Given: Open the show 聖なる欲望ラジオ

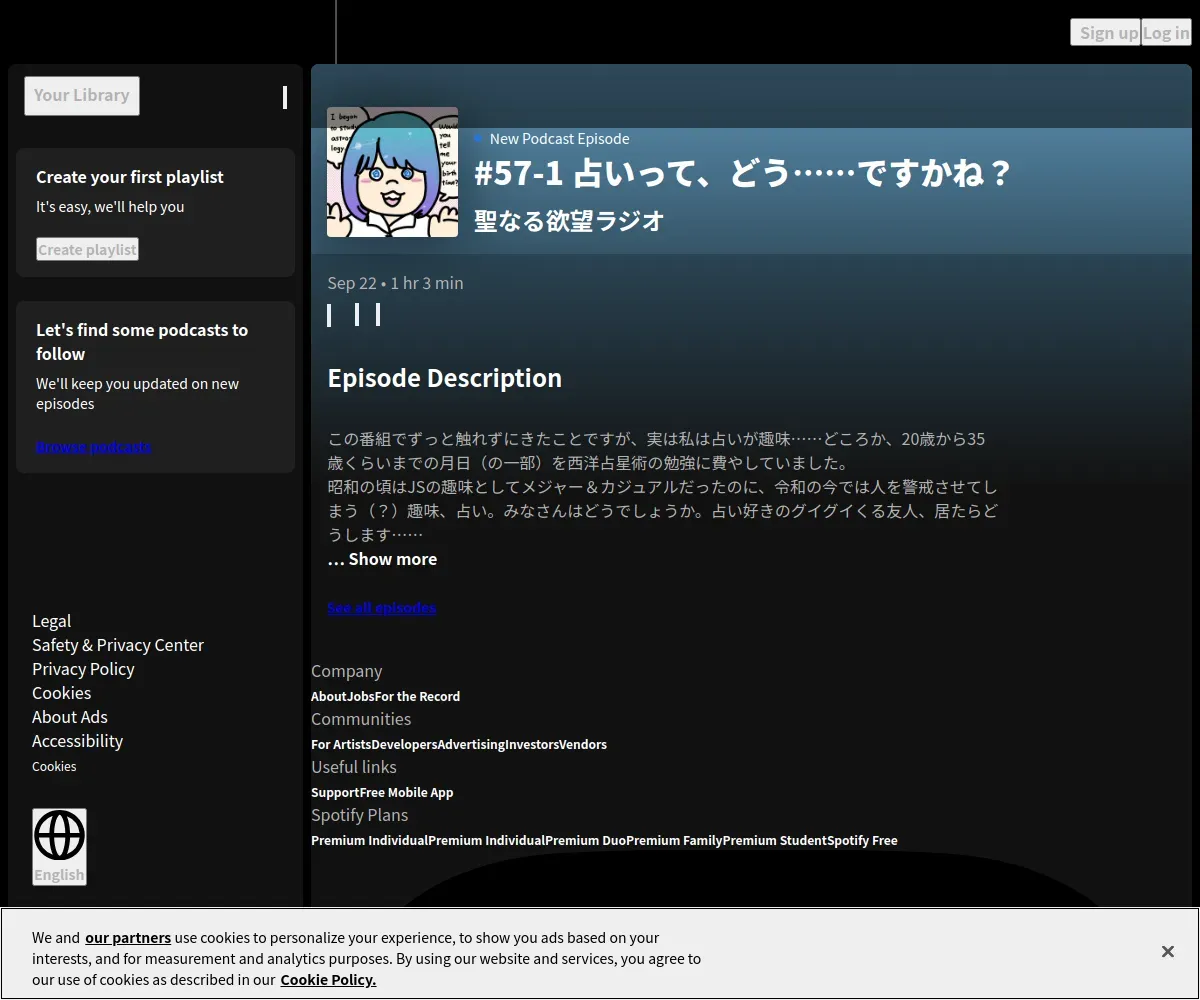Looking at the screenshot, I should (569, 221).
